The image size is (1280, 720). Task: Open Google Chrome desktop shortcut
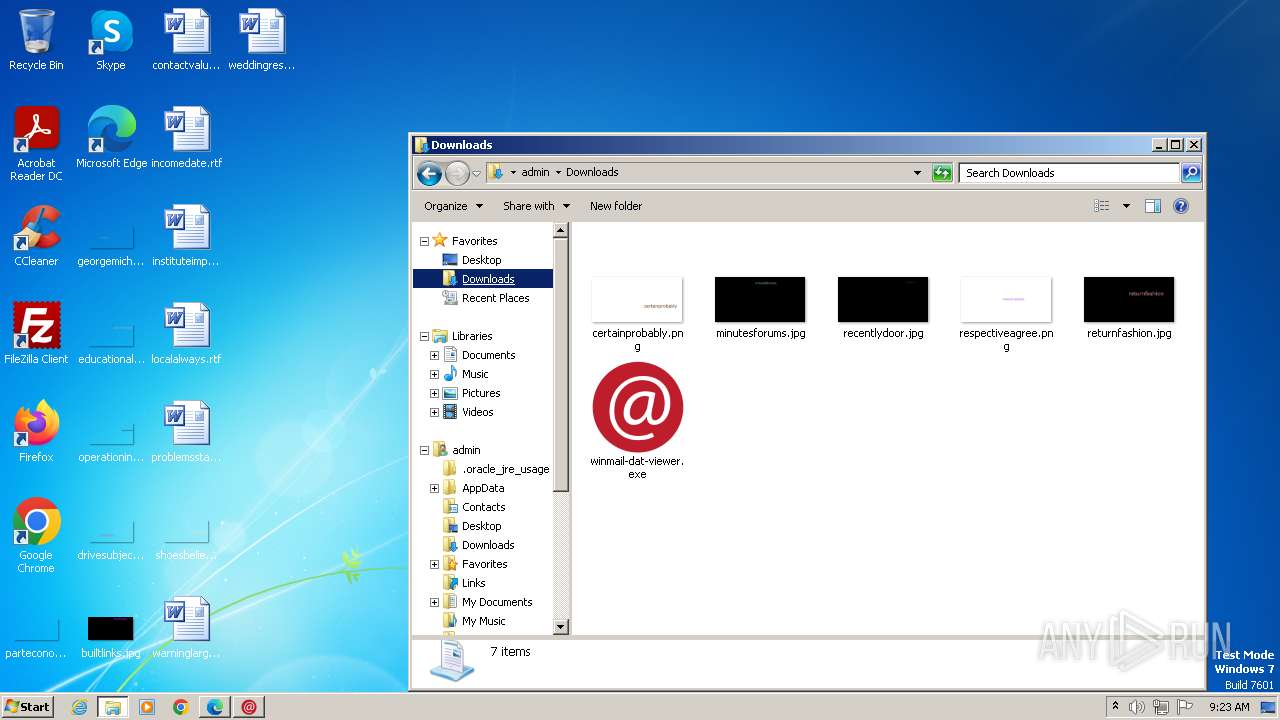[36, 536]
